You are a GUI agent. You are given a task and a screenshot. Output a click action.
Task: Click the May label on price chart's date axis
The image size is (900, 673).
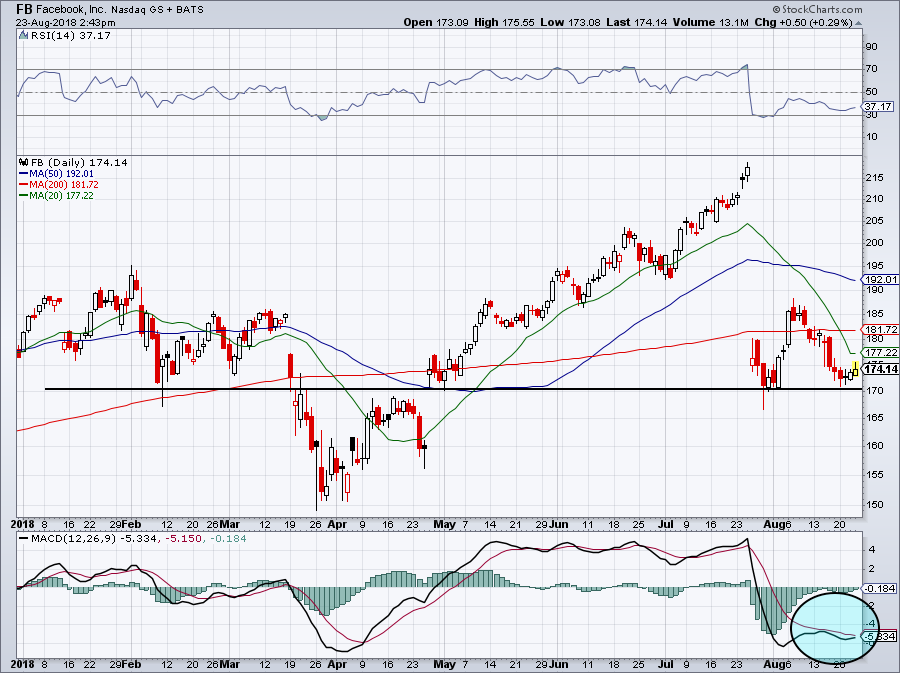(x=444, y=524)
